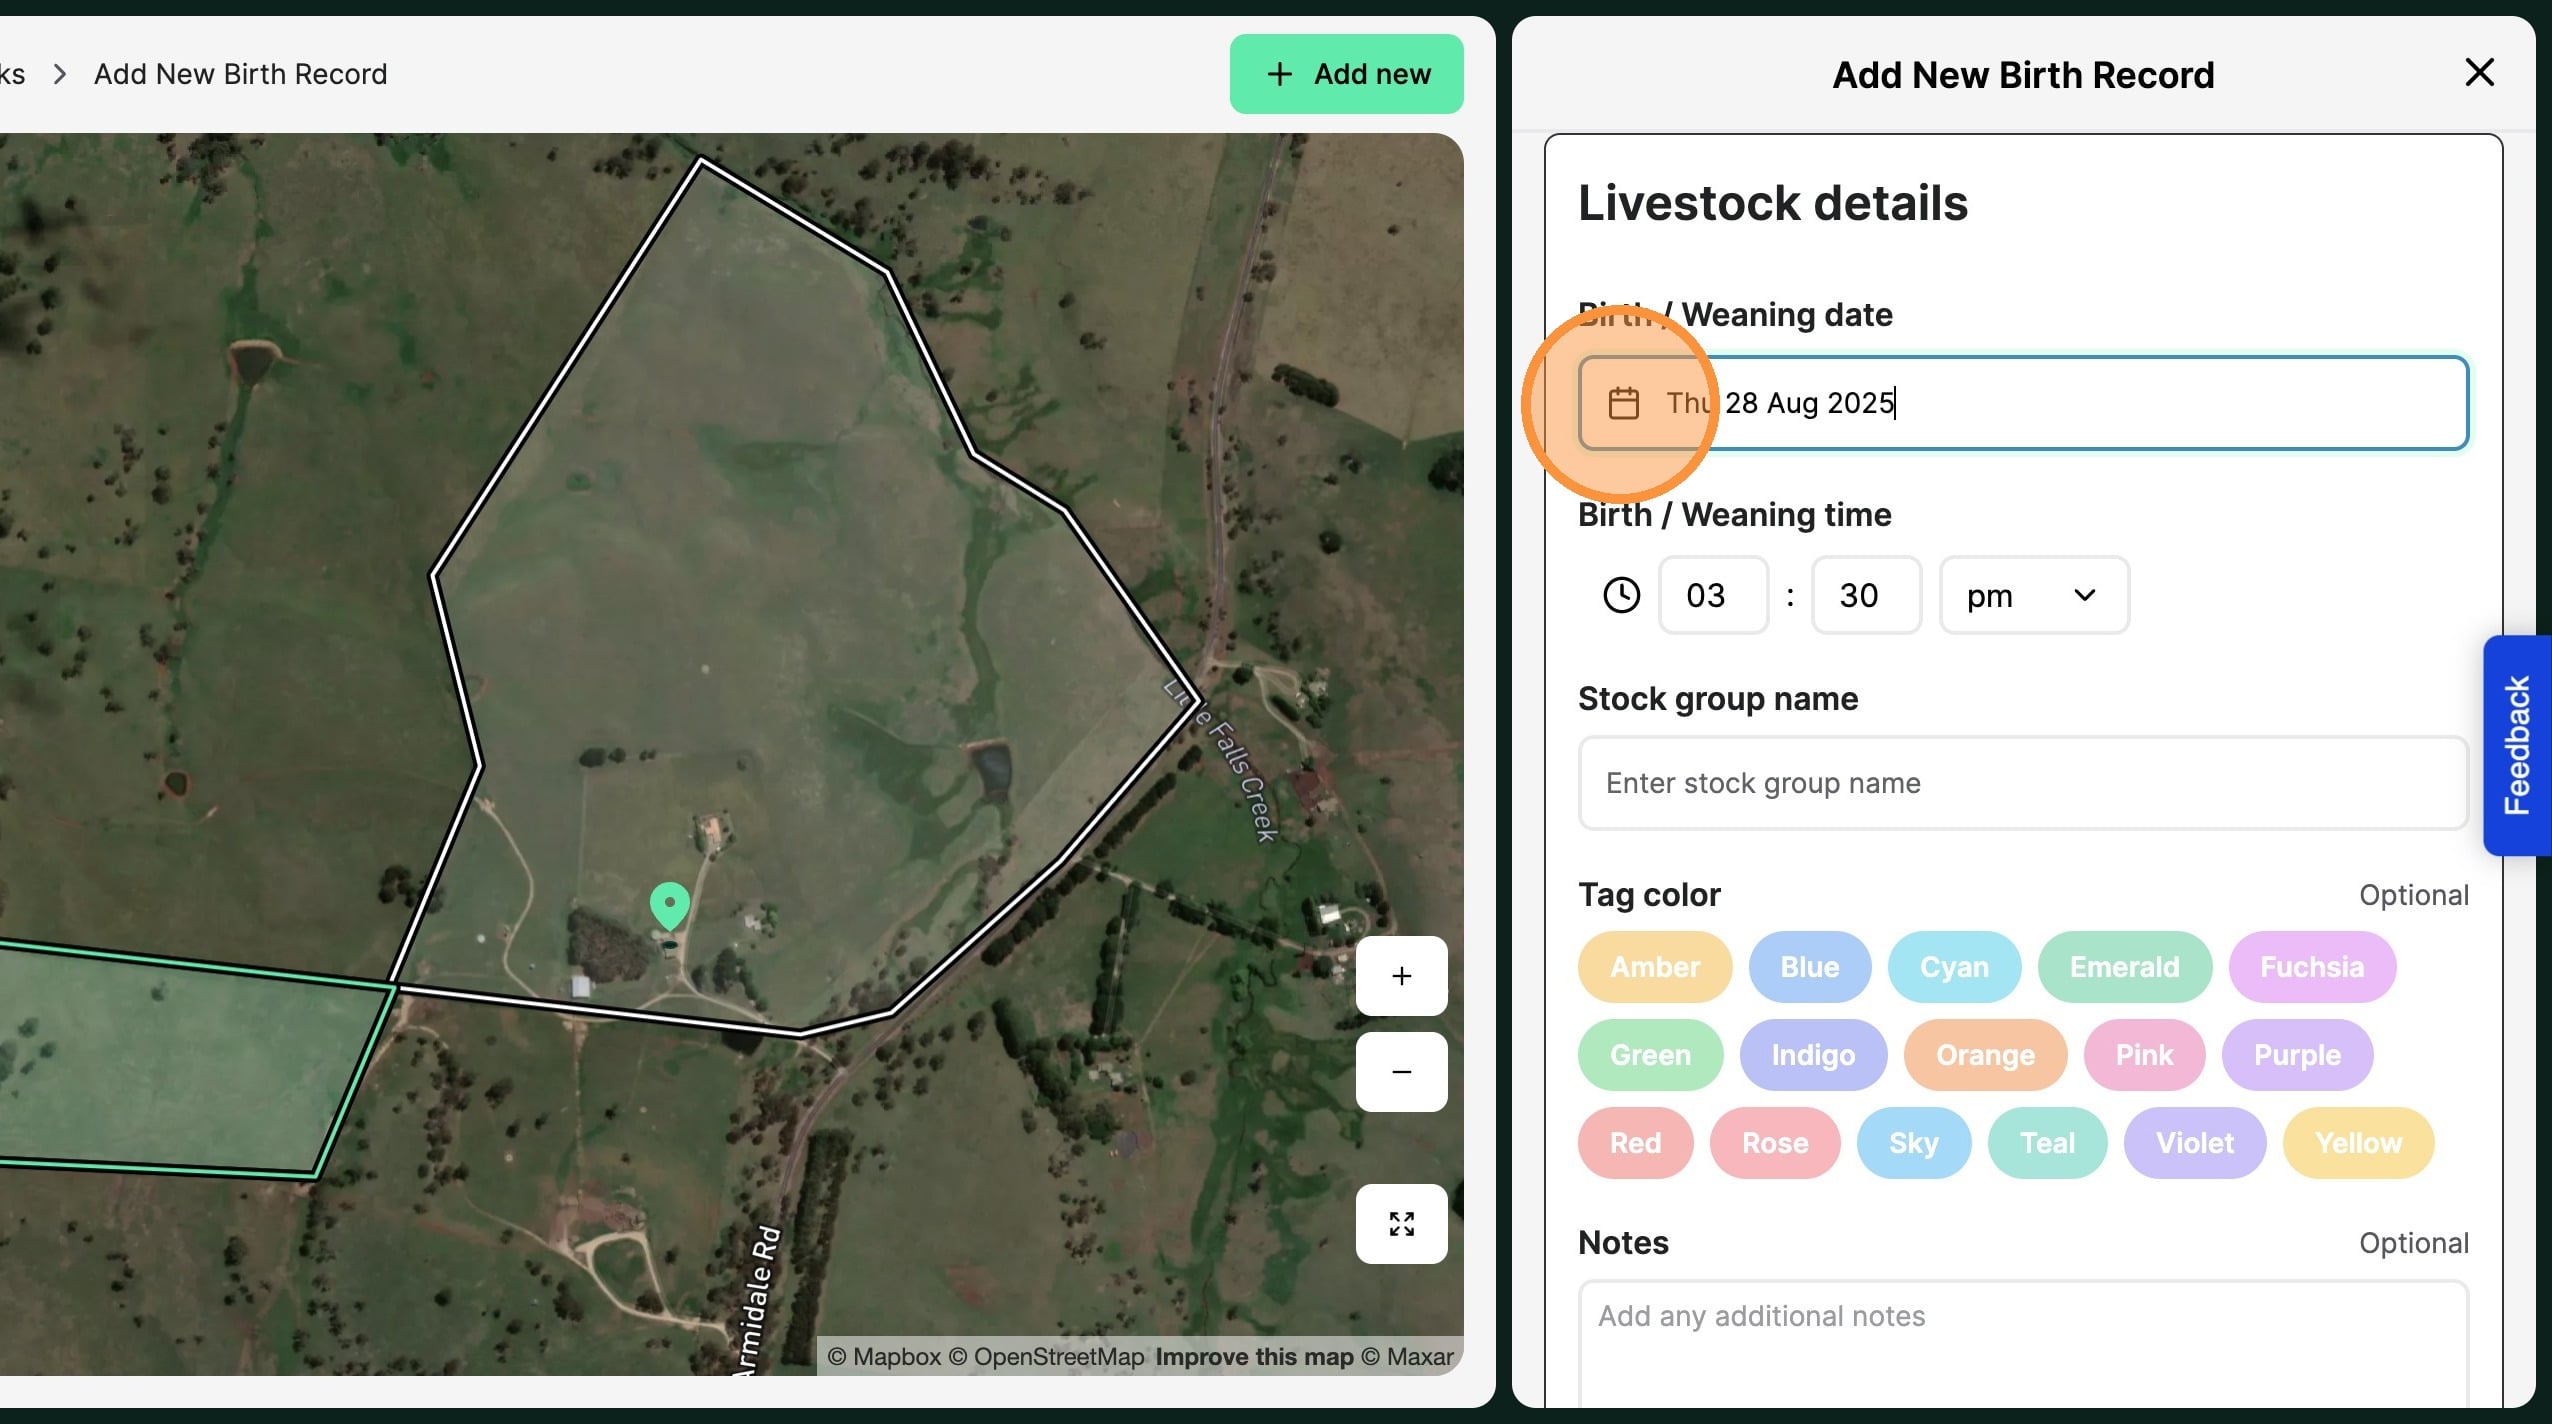This screenshot has width=2552, height=1424.
Task: Select the Orange tag color chip
Action: [x=1984, y=1055]
